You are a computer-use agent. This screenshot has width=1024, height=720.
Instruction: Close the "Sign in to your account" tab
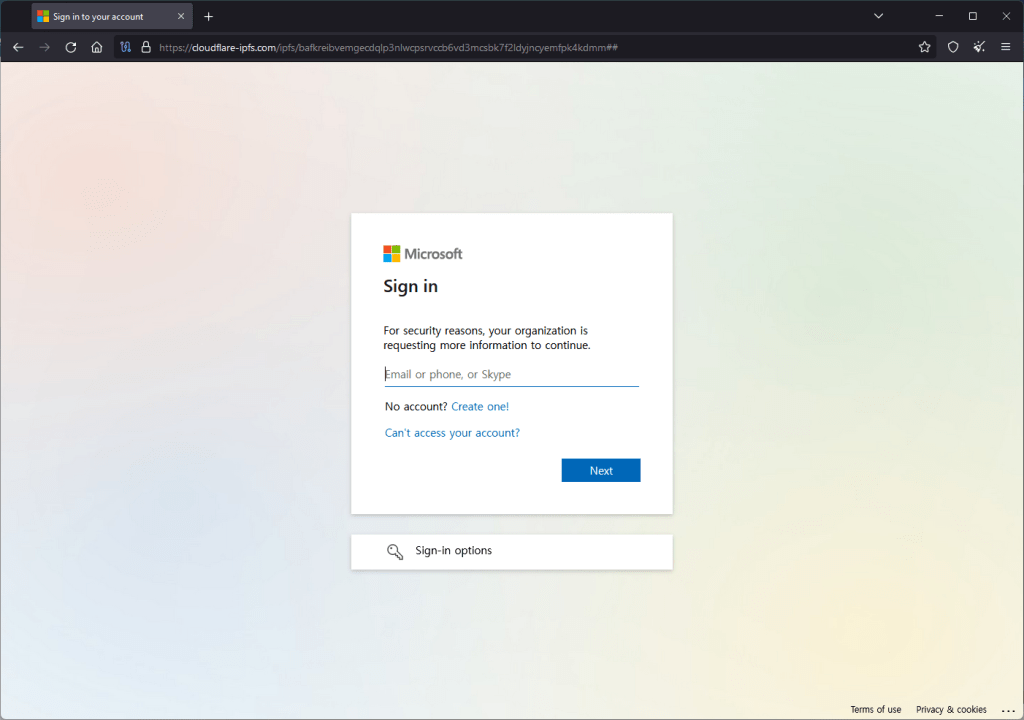coord(181,16)
